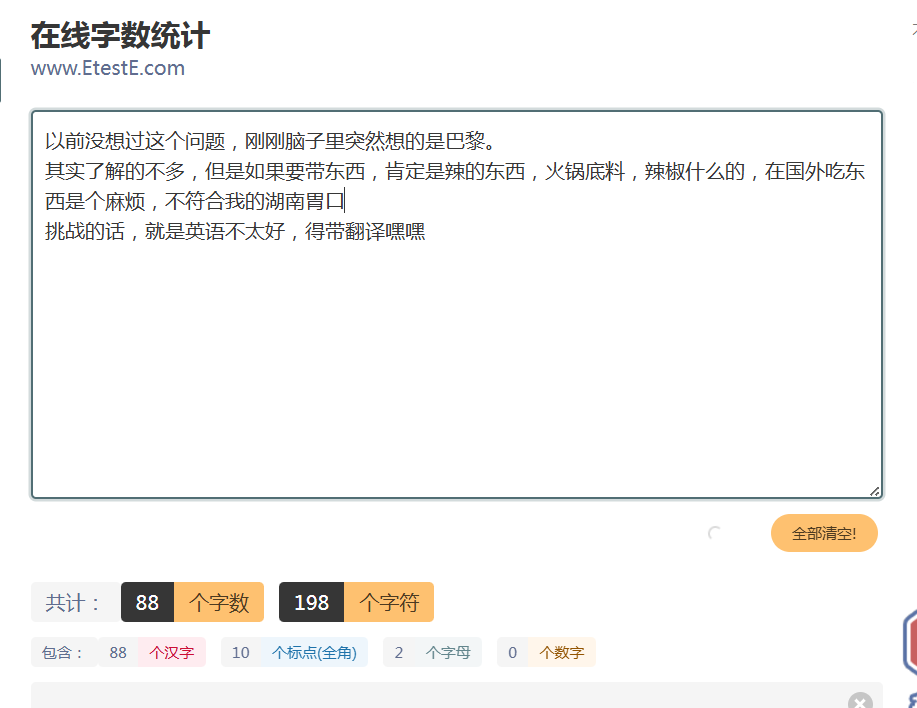The image size is (917, 708).
Task: Click the 全部清空! clear button
Action: 824,533
